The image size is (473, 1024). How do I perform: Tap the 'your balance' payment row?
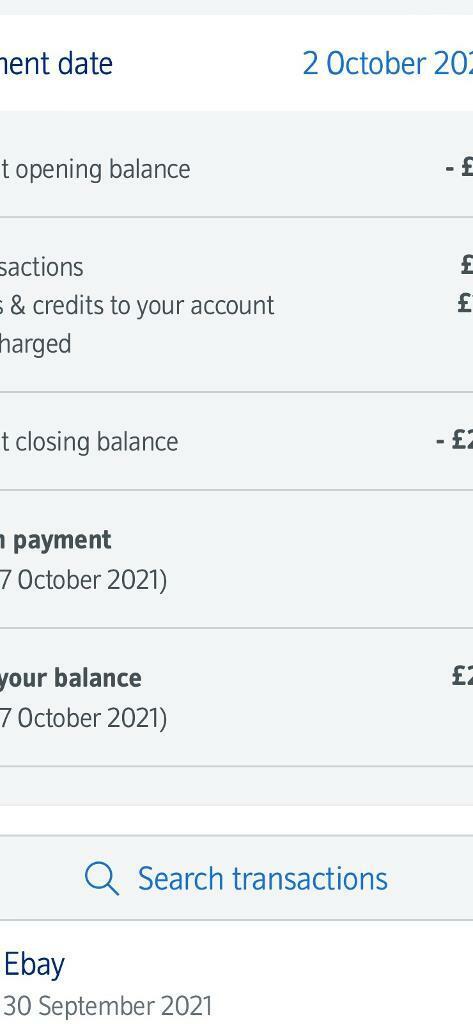(236, 697)
